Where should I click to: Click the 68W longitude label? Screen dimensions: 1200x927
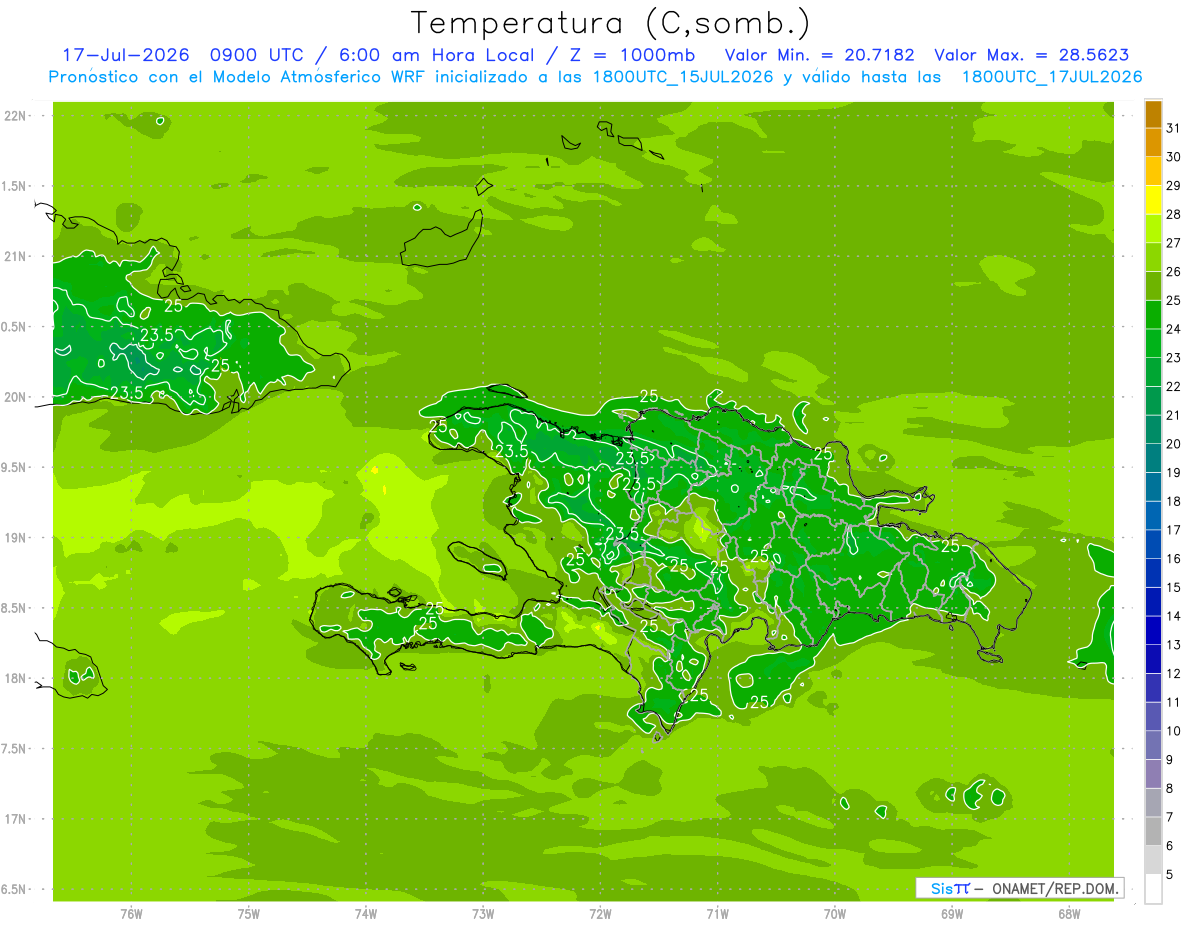click(x=1069, y=914)
